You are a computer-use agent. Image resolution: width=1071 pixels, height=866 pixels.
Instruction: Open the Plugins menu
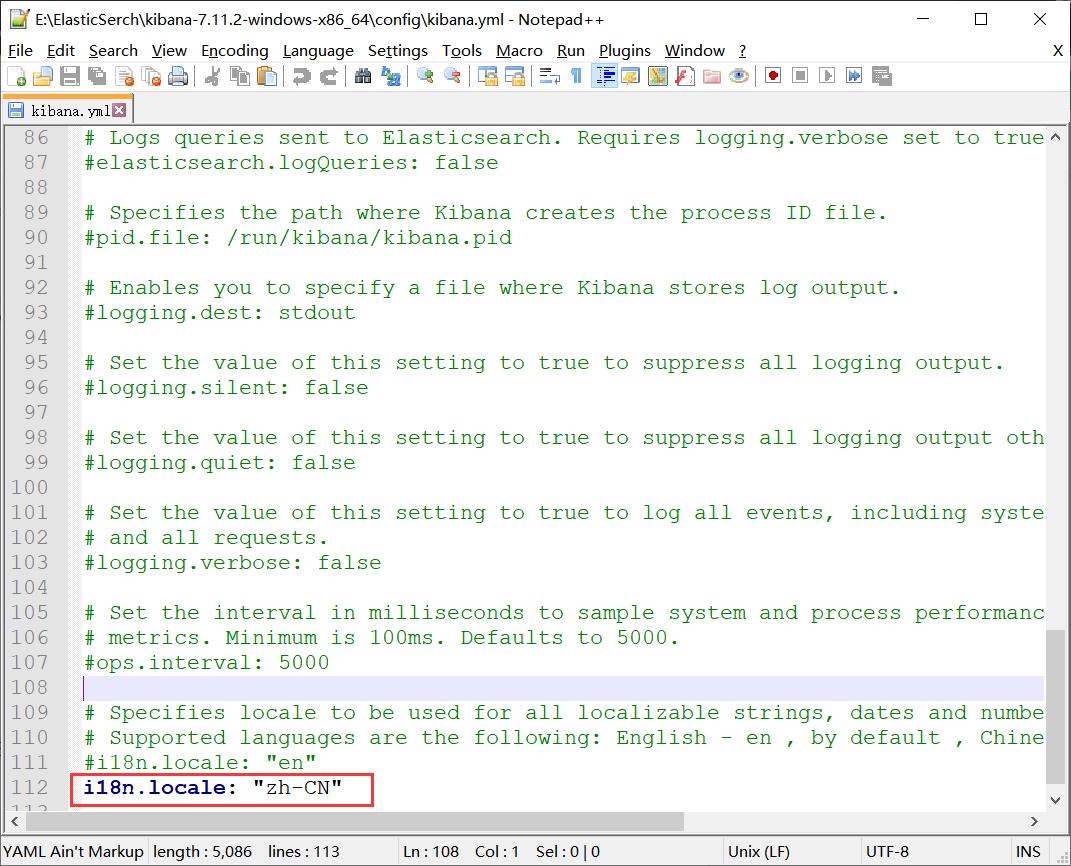[625, 51]
